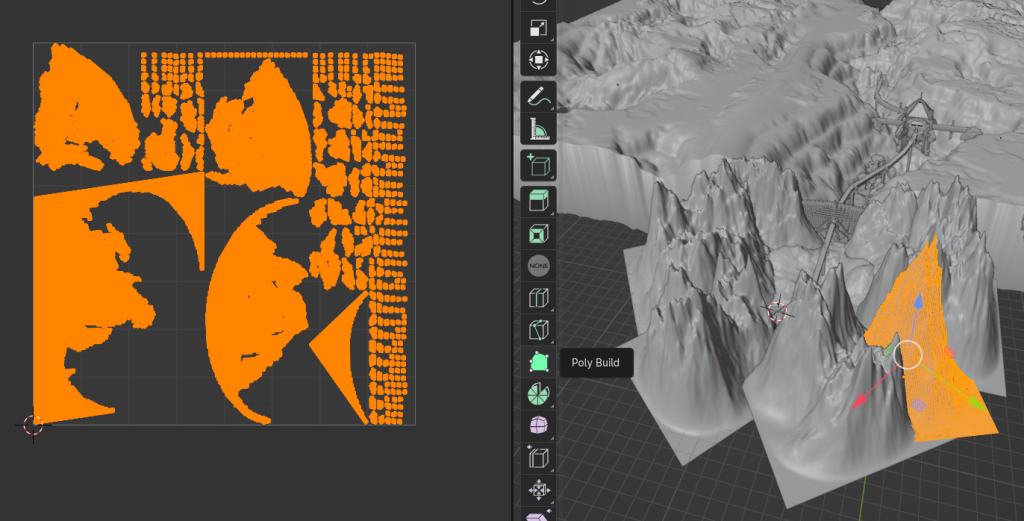Click the 3D cursor in the viewport
Screen dimensions: 1024x521
coord(778,311)
